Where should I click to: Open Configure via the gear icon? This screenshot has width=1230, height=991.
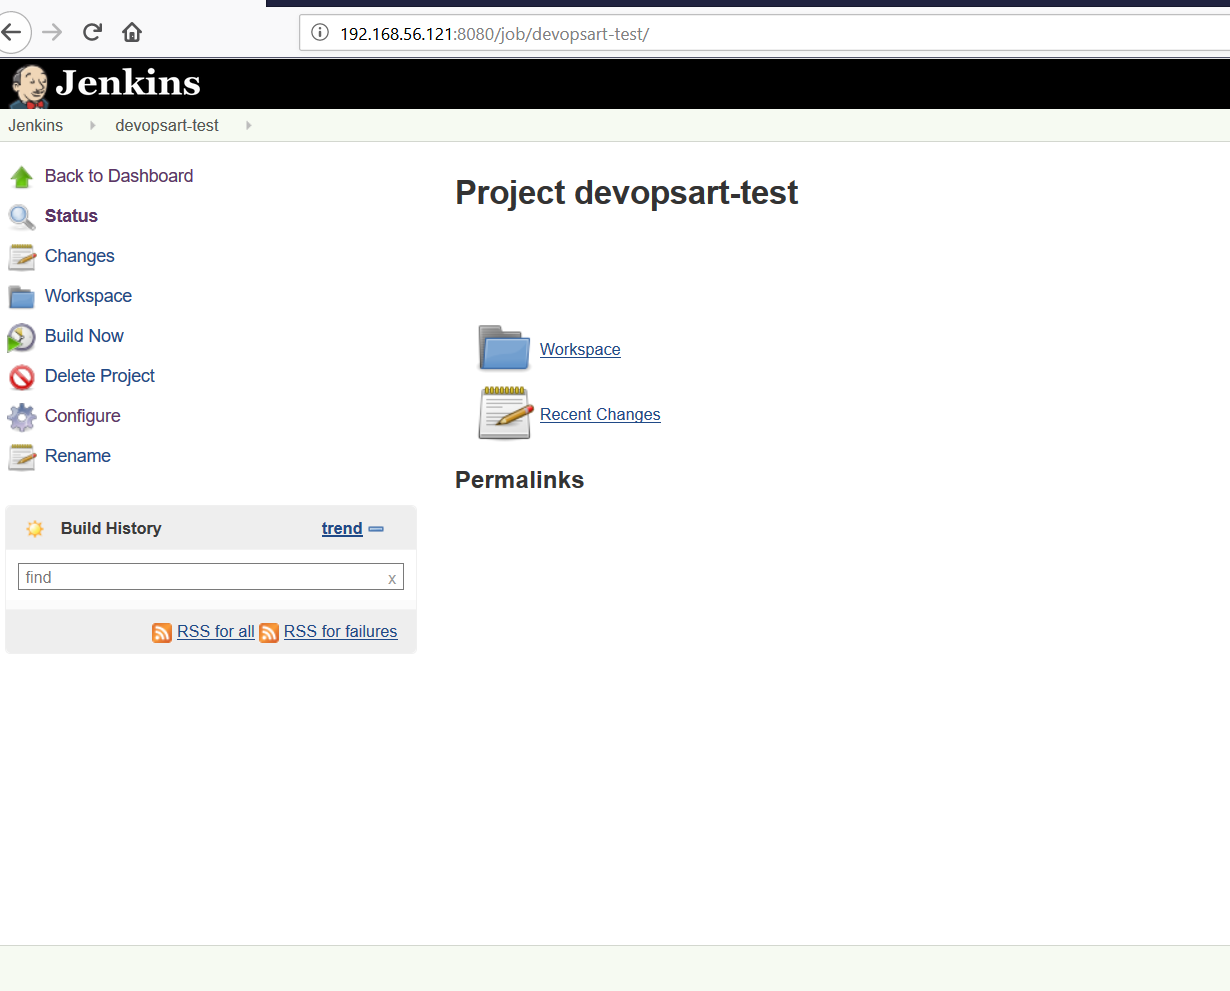(21, 416)
